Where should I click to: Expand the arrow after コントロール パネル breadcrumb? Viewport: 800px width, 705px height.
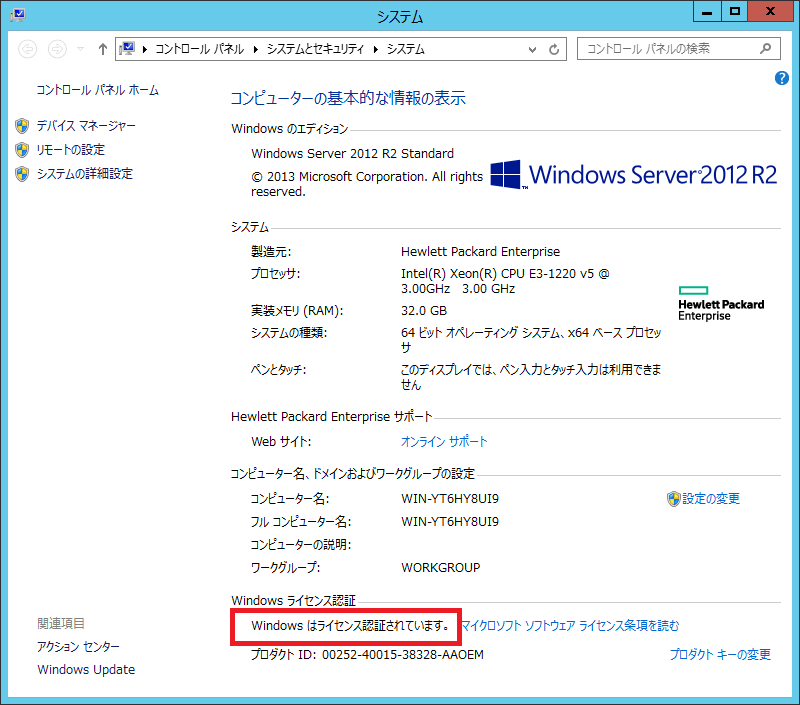[256, 49]
